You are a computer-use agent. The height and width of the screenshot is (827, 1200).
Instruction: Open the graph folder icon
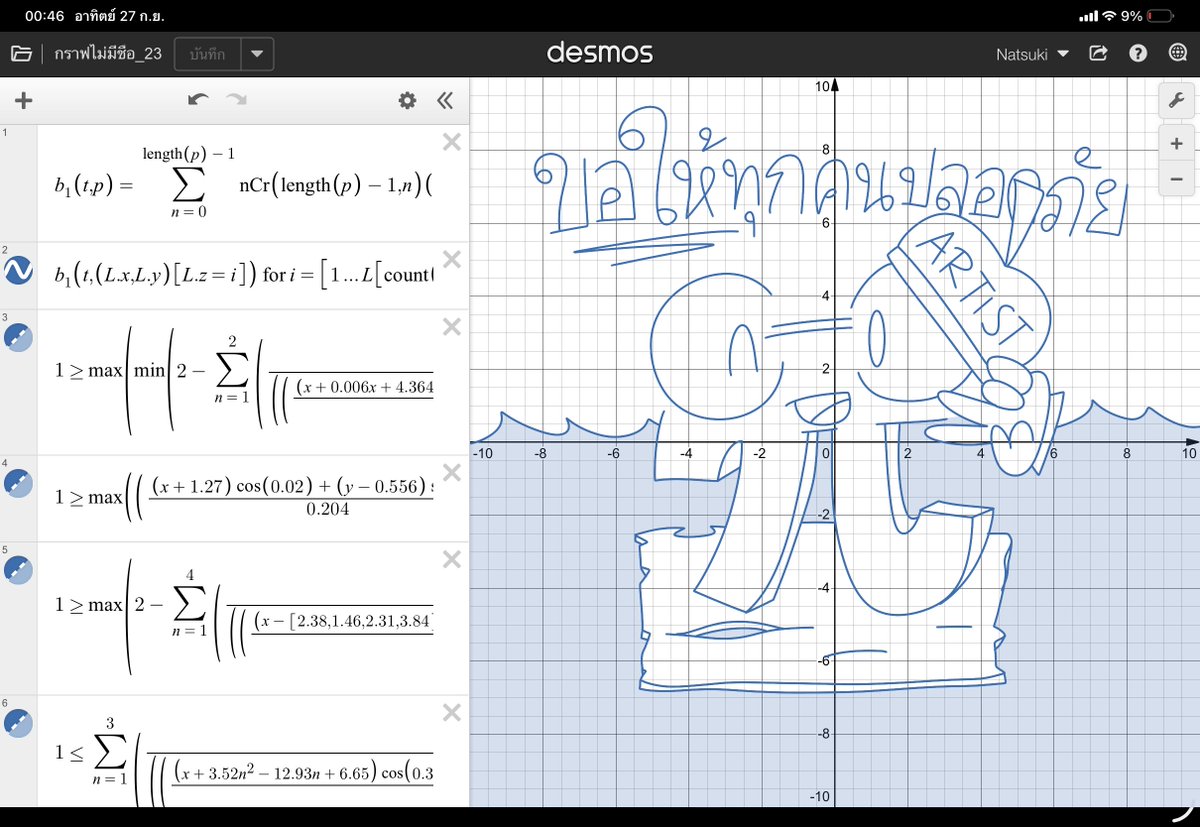tap(22, 54)
